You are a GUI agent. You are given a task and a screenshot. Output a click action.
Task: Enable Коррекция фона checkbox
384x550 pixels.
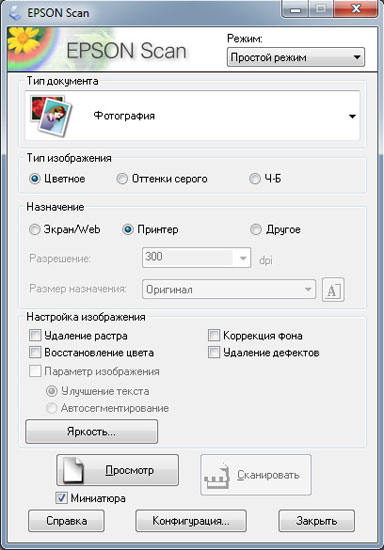[x=214, y=335]
